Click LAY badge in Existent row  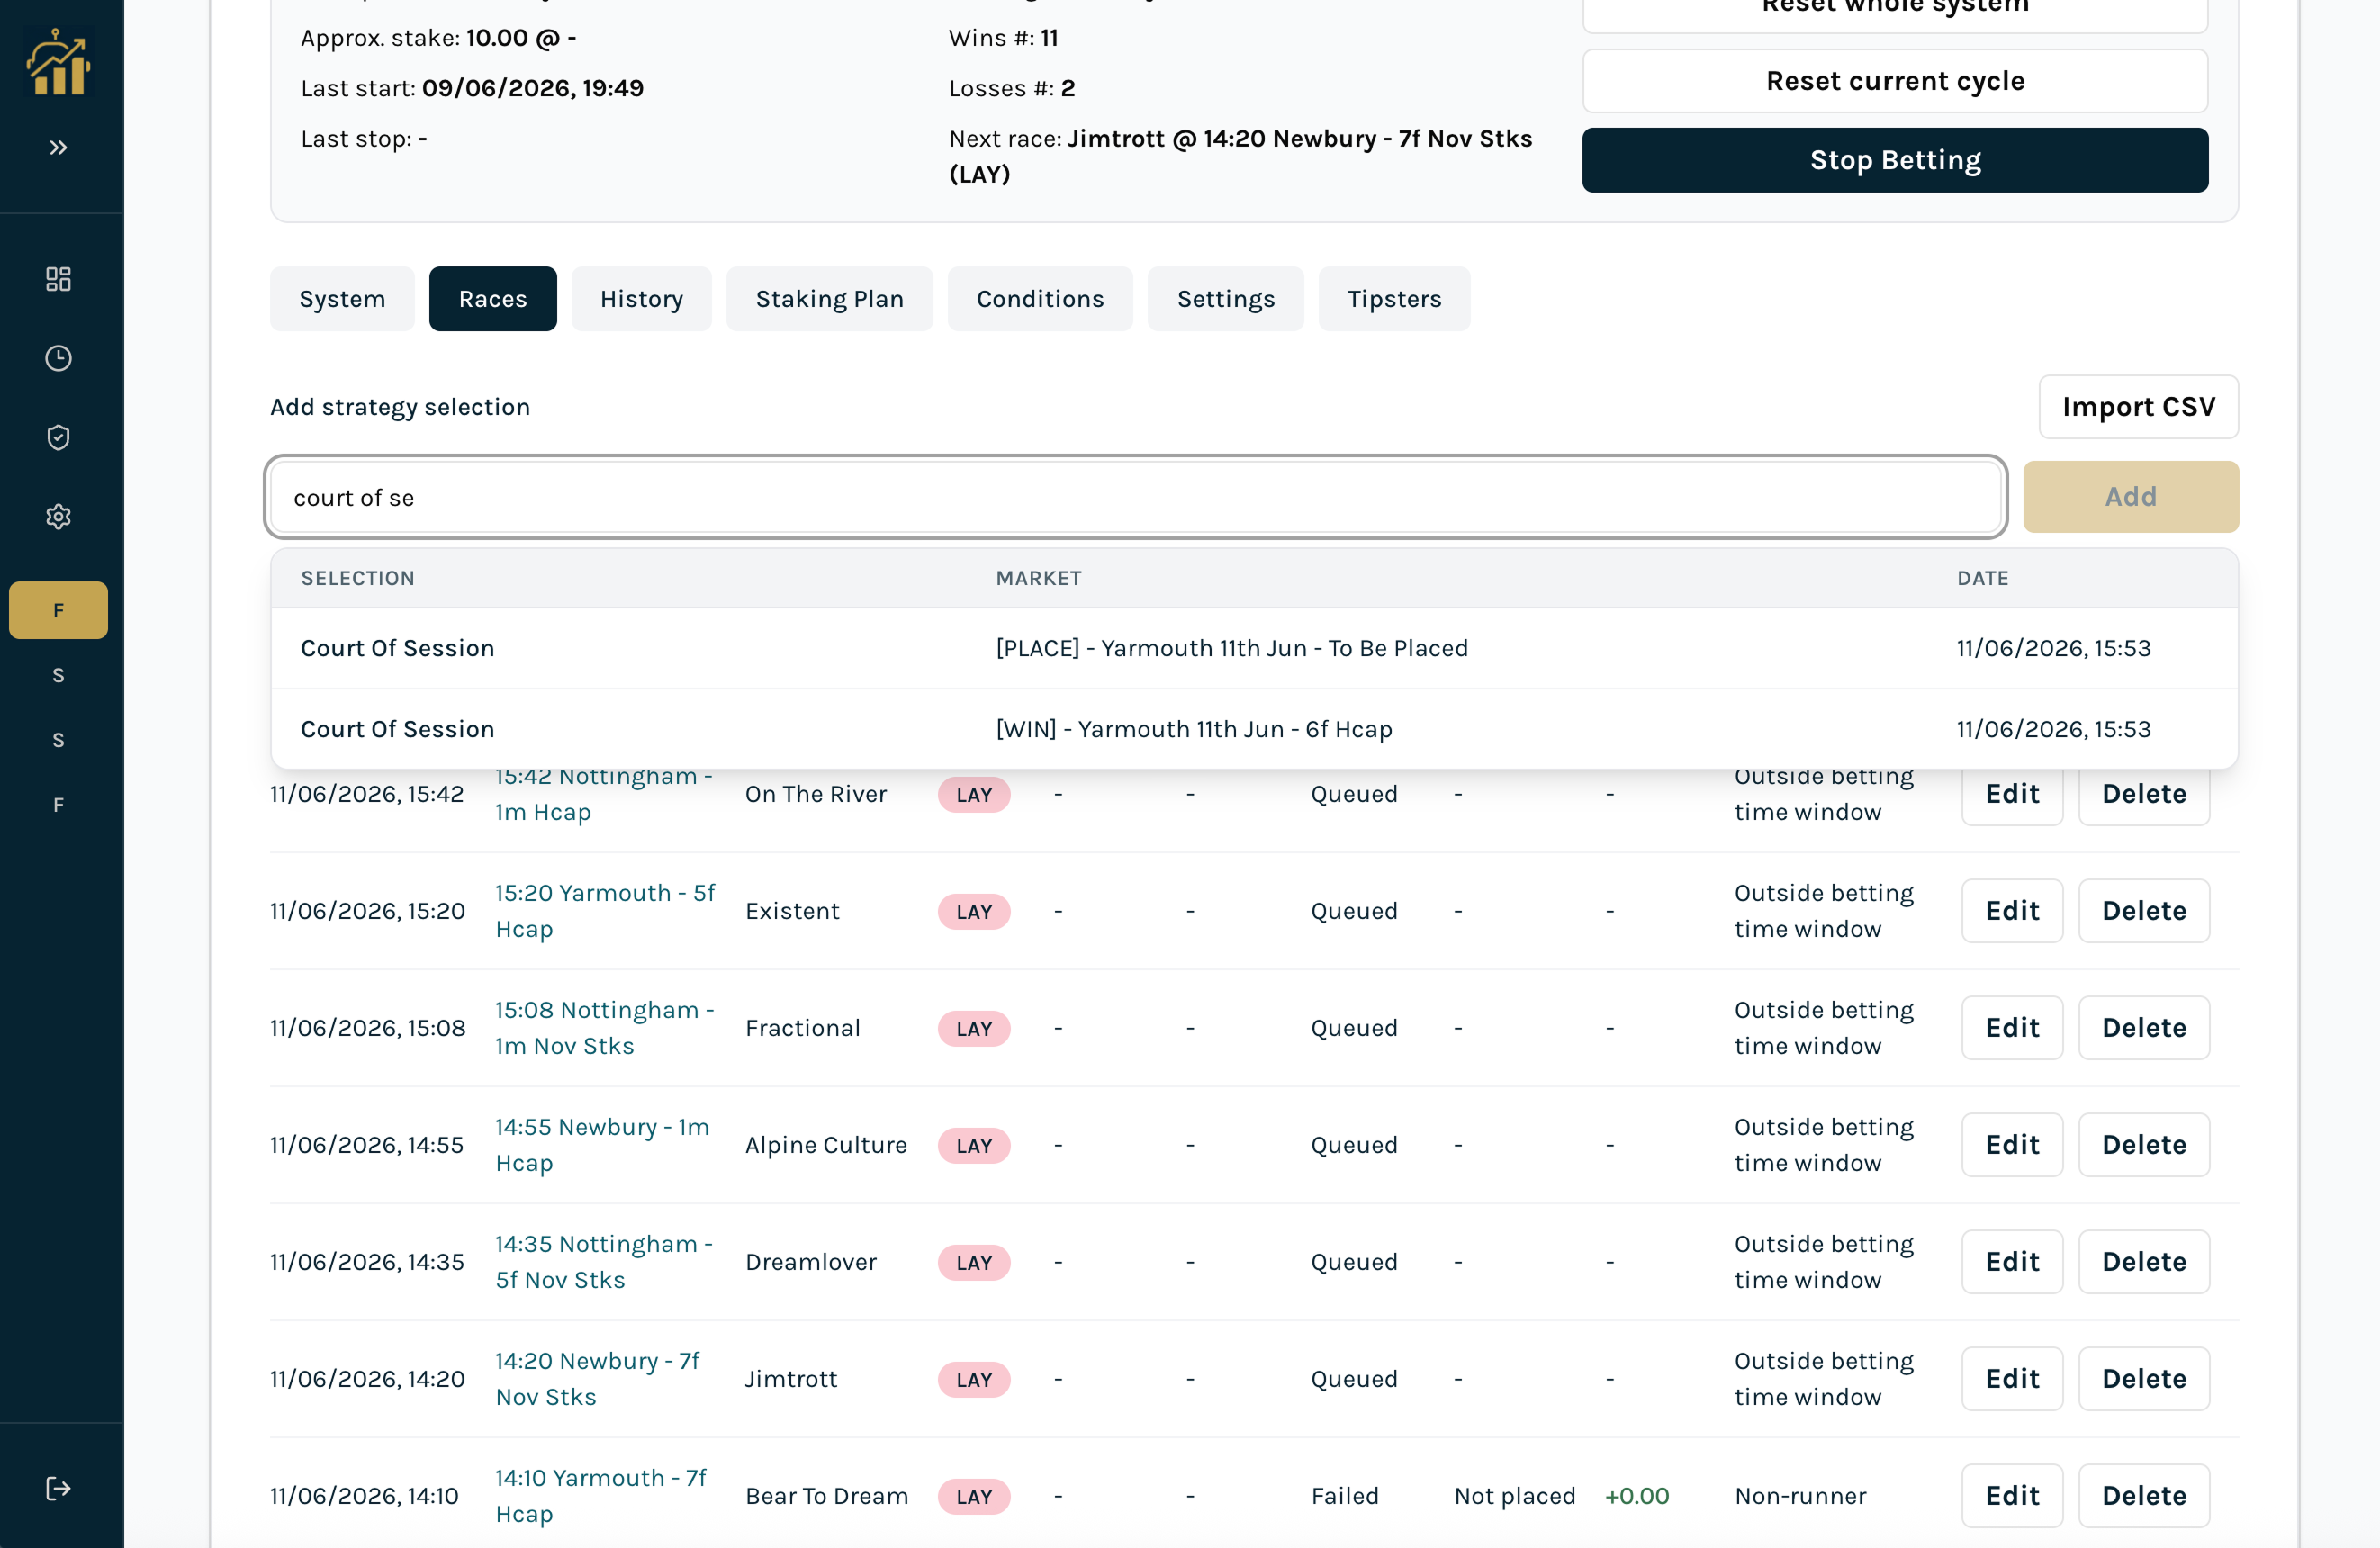(x=974, y=912)
